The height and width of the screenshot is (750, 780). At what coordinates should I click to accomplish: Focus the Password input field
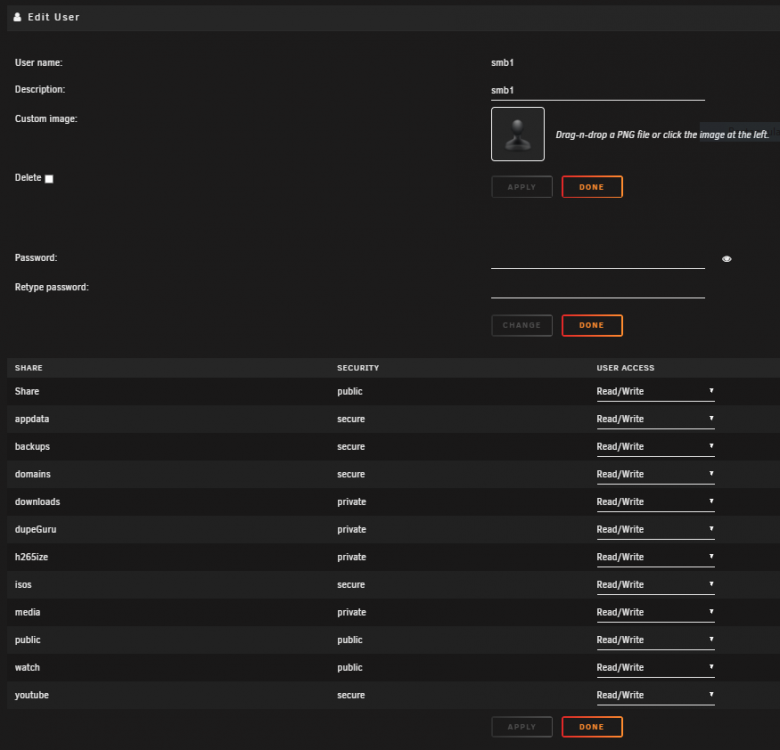coord(597,259)
